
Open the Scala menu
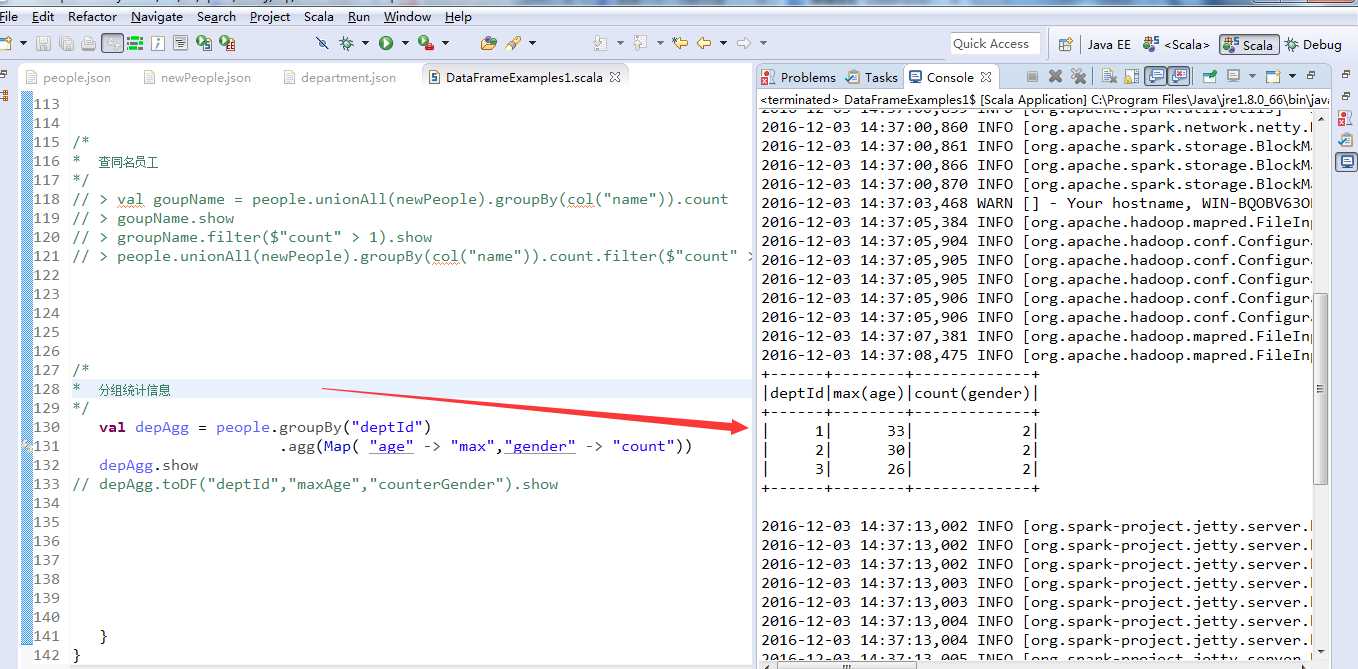[319, 17]
